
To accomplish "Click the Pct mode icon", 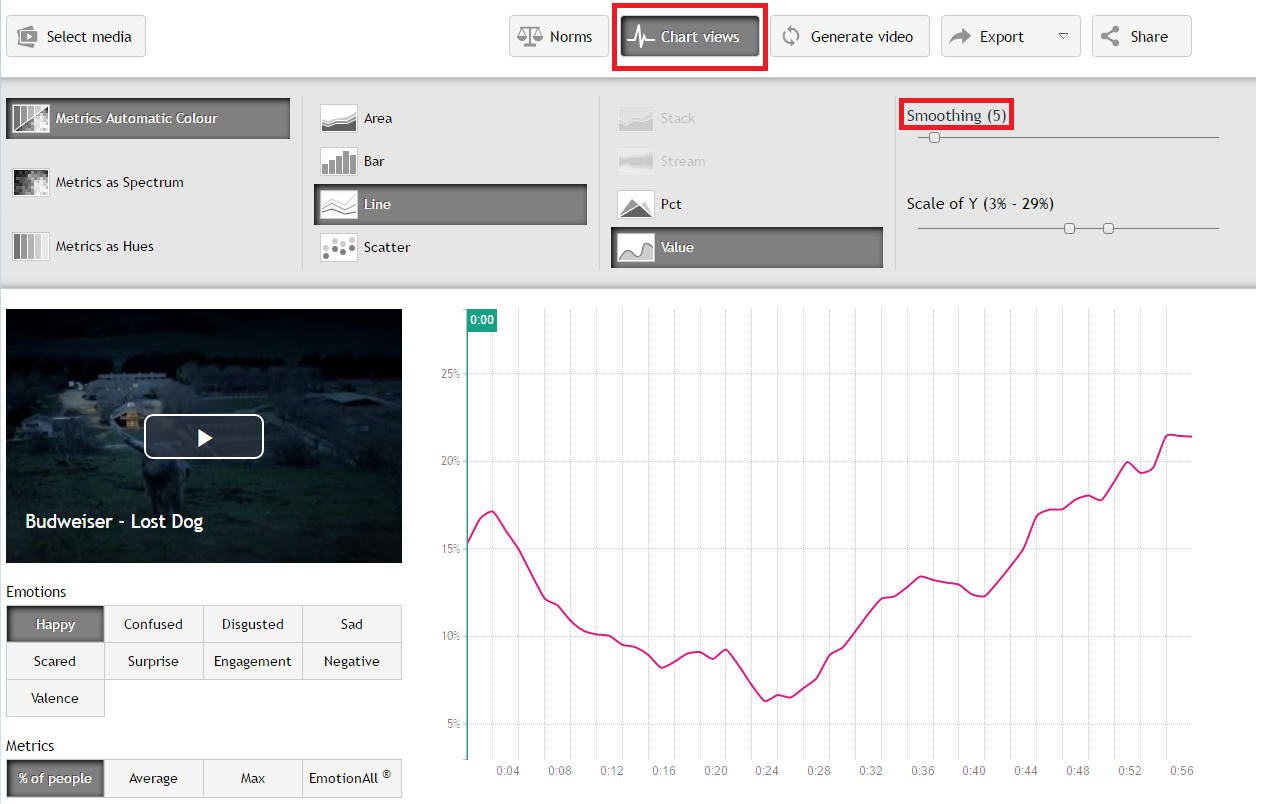I will coord(636,204).
